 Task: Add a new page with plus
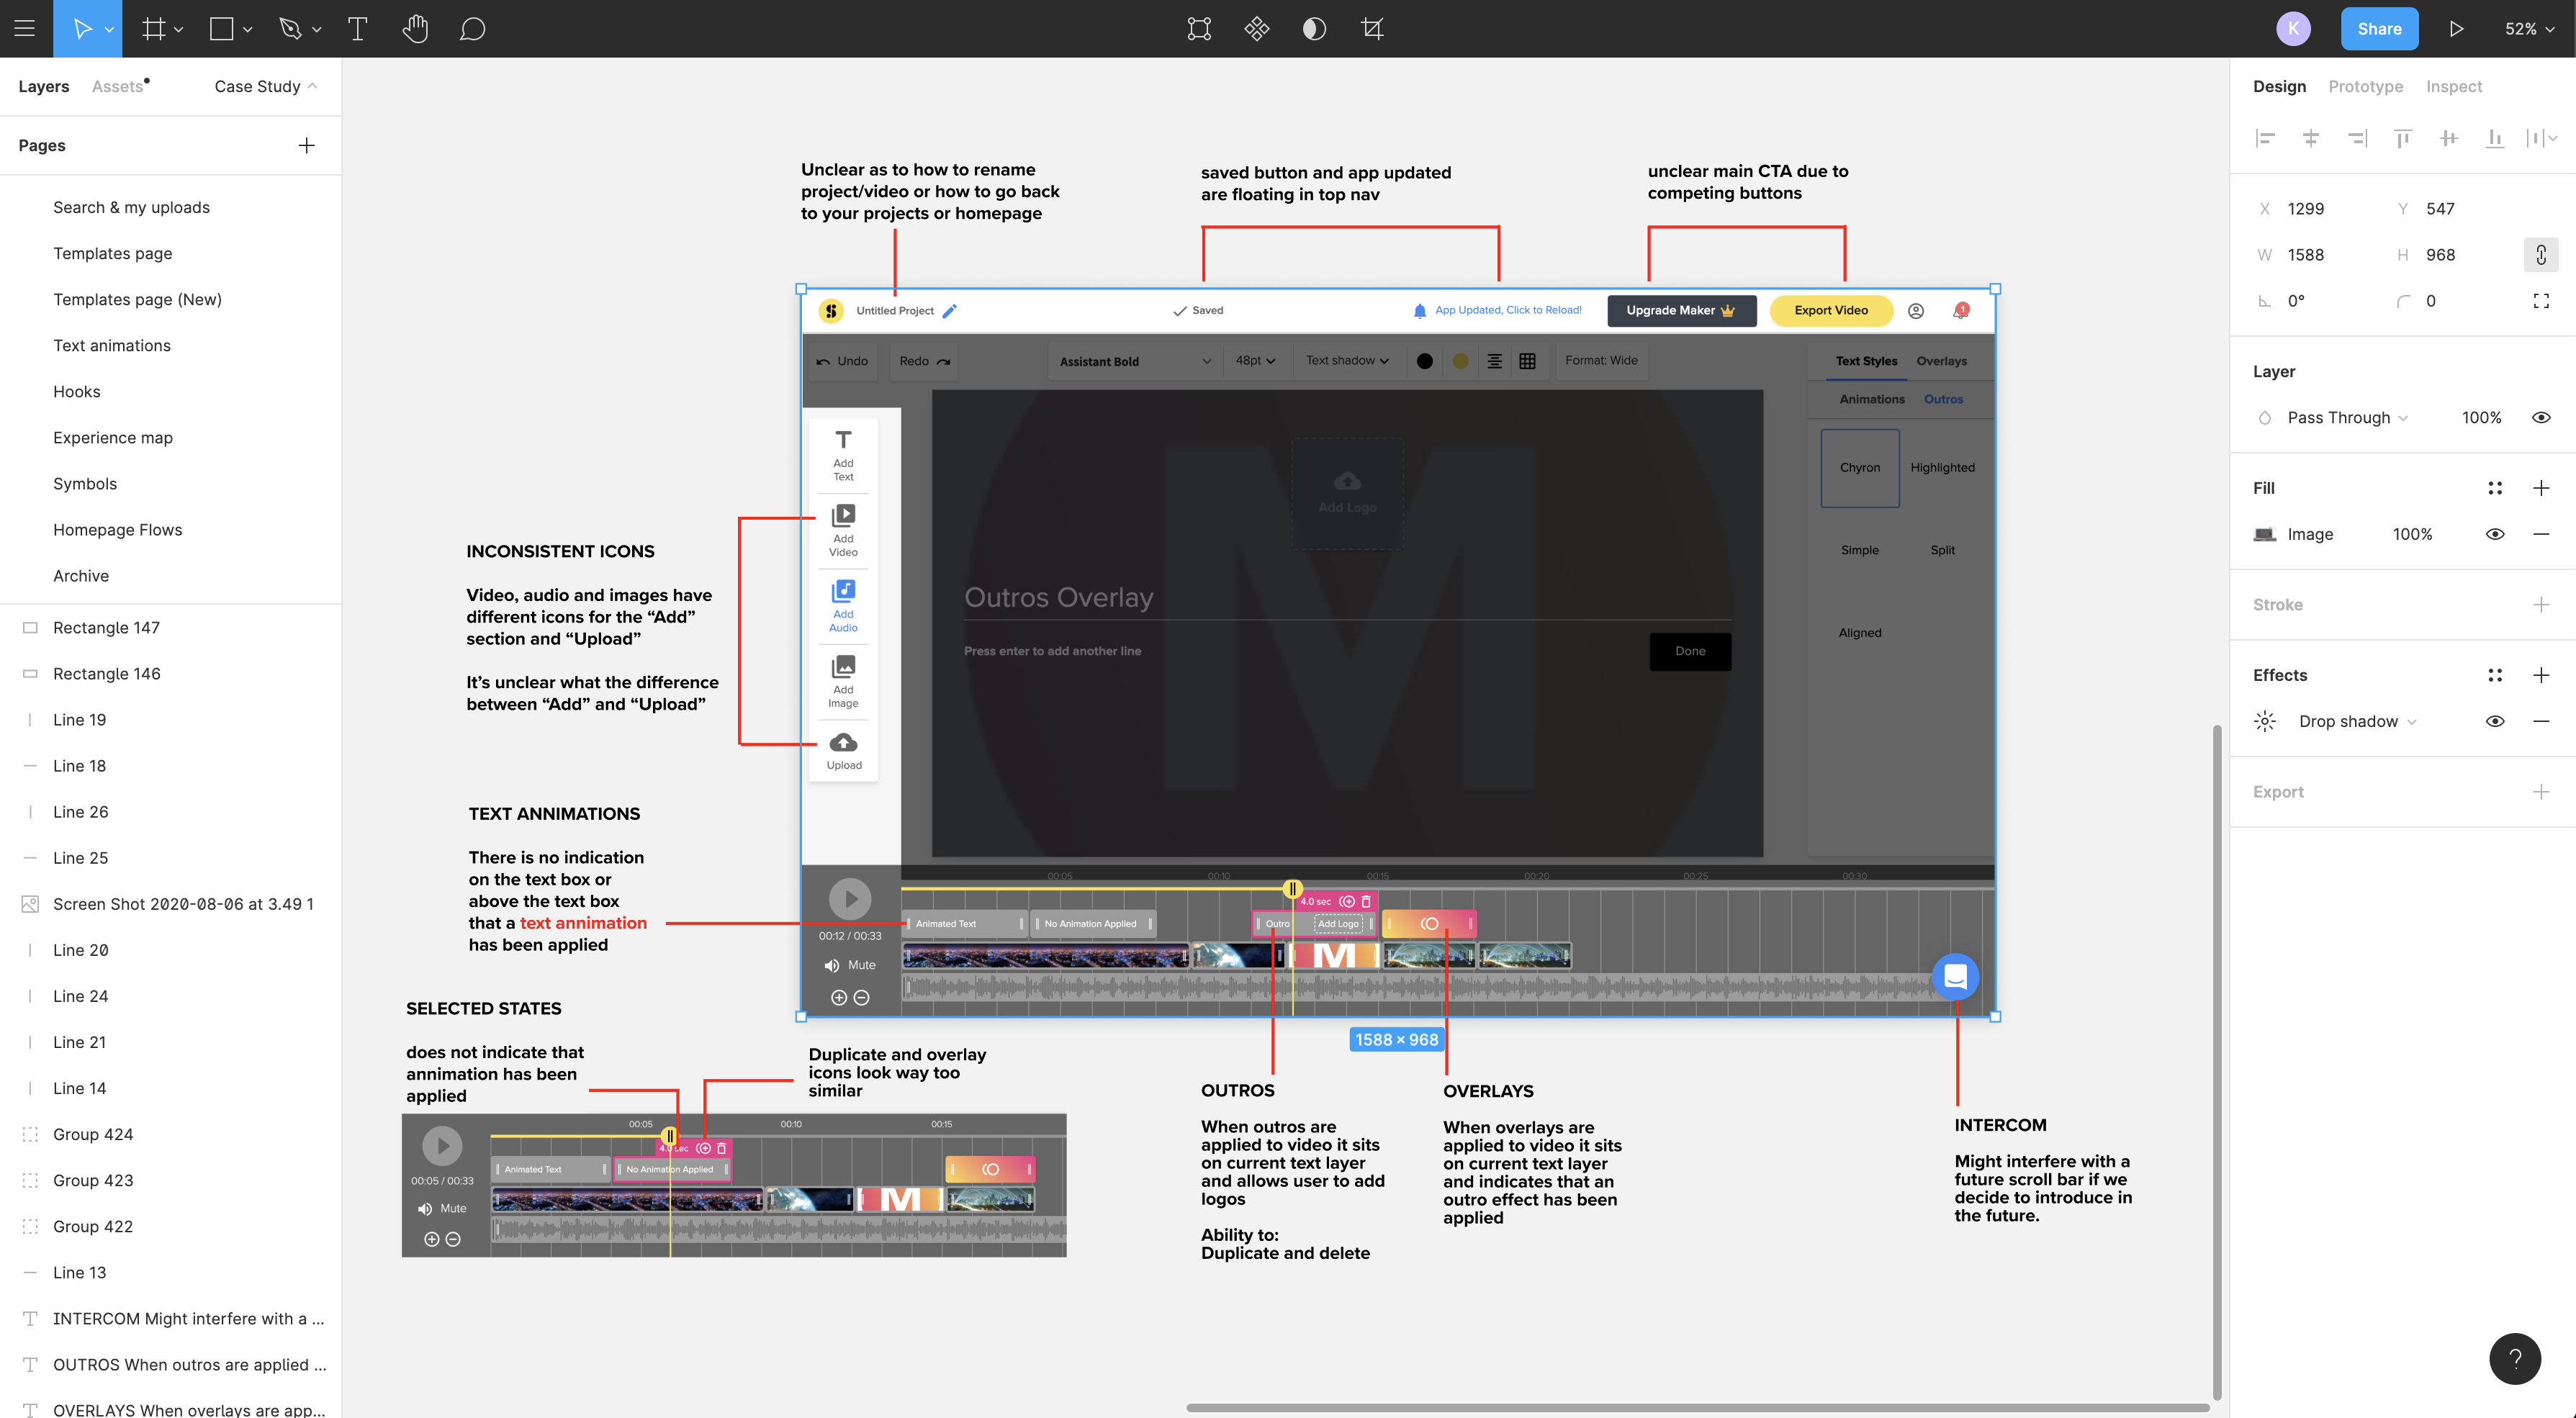pos(307,145)
